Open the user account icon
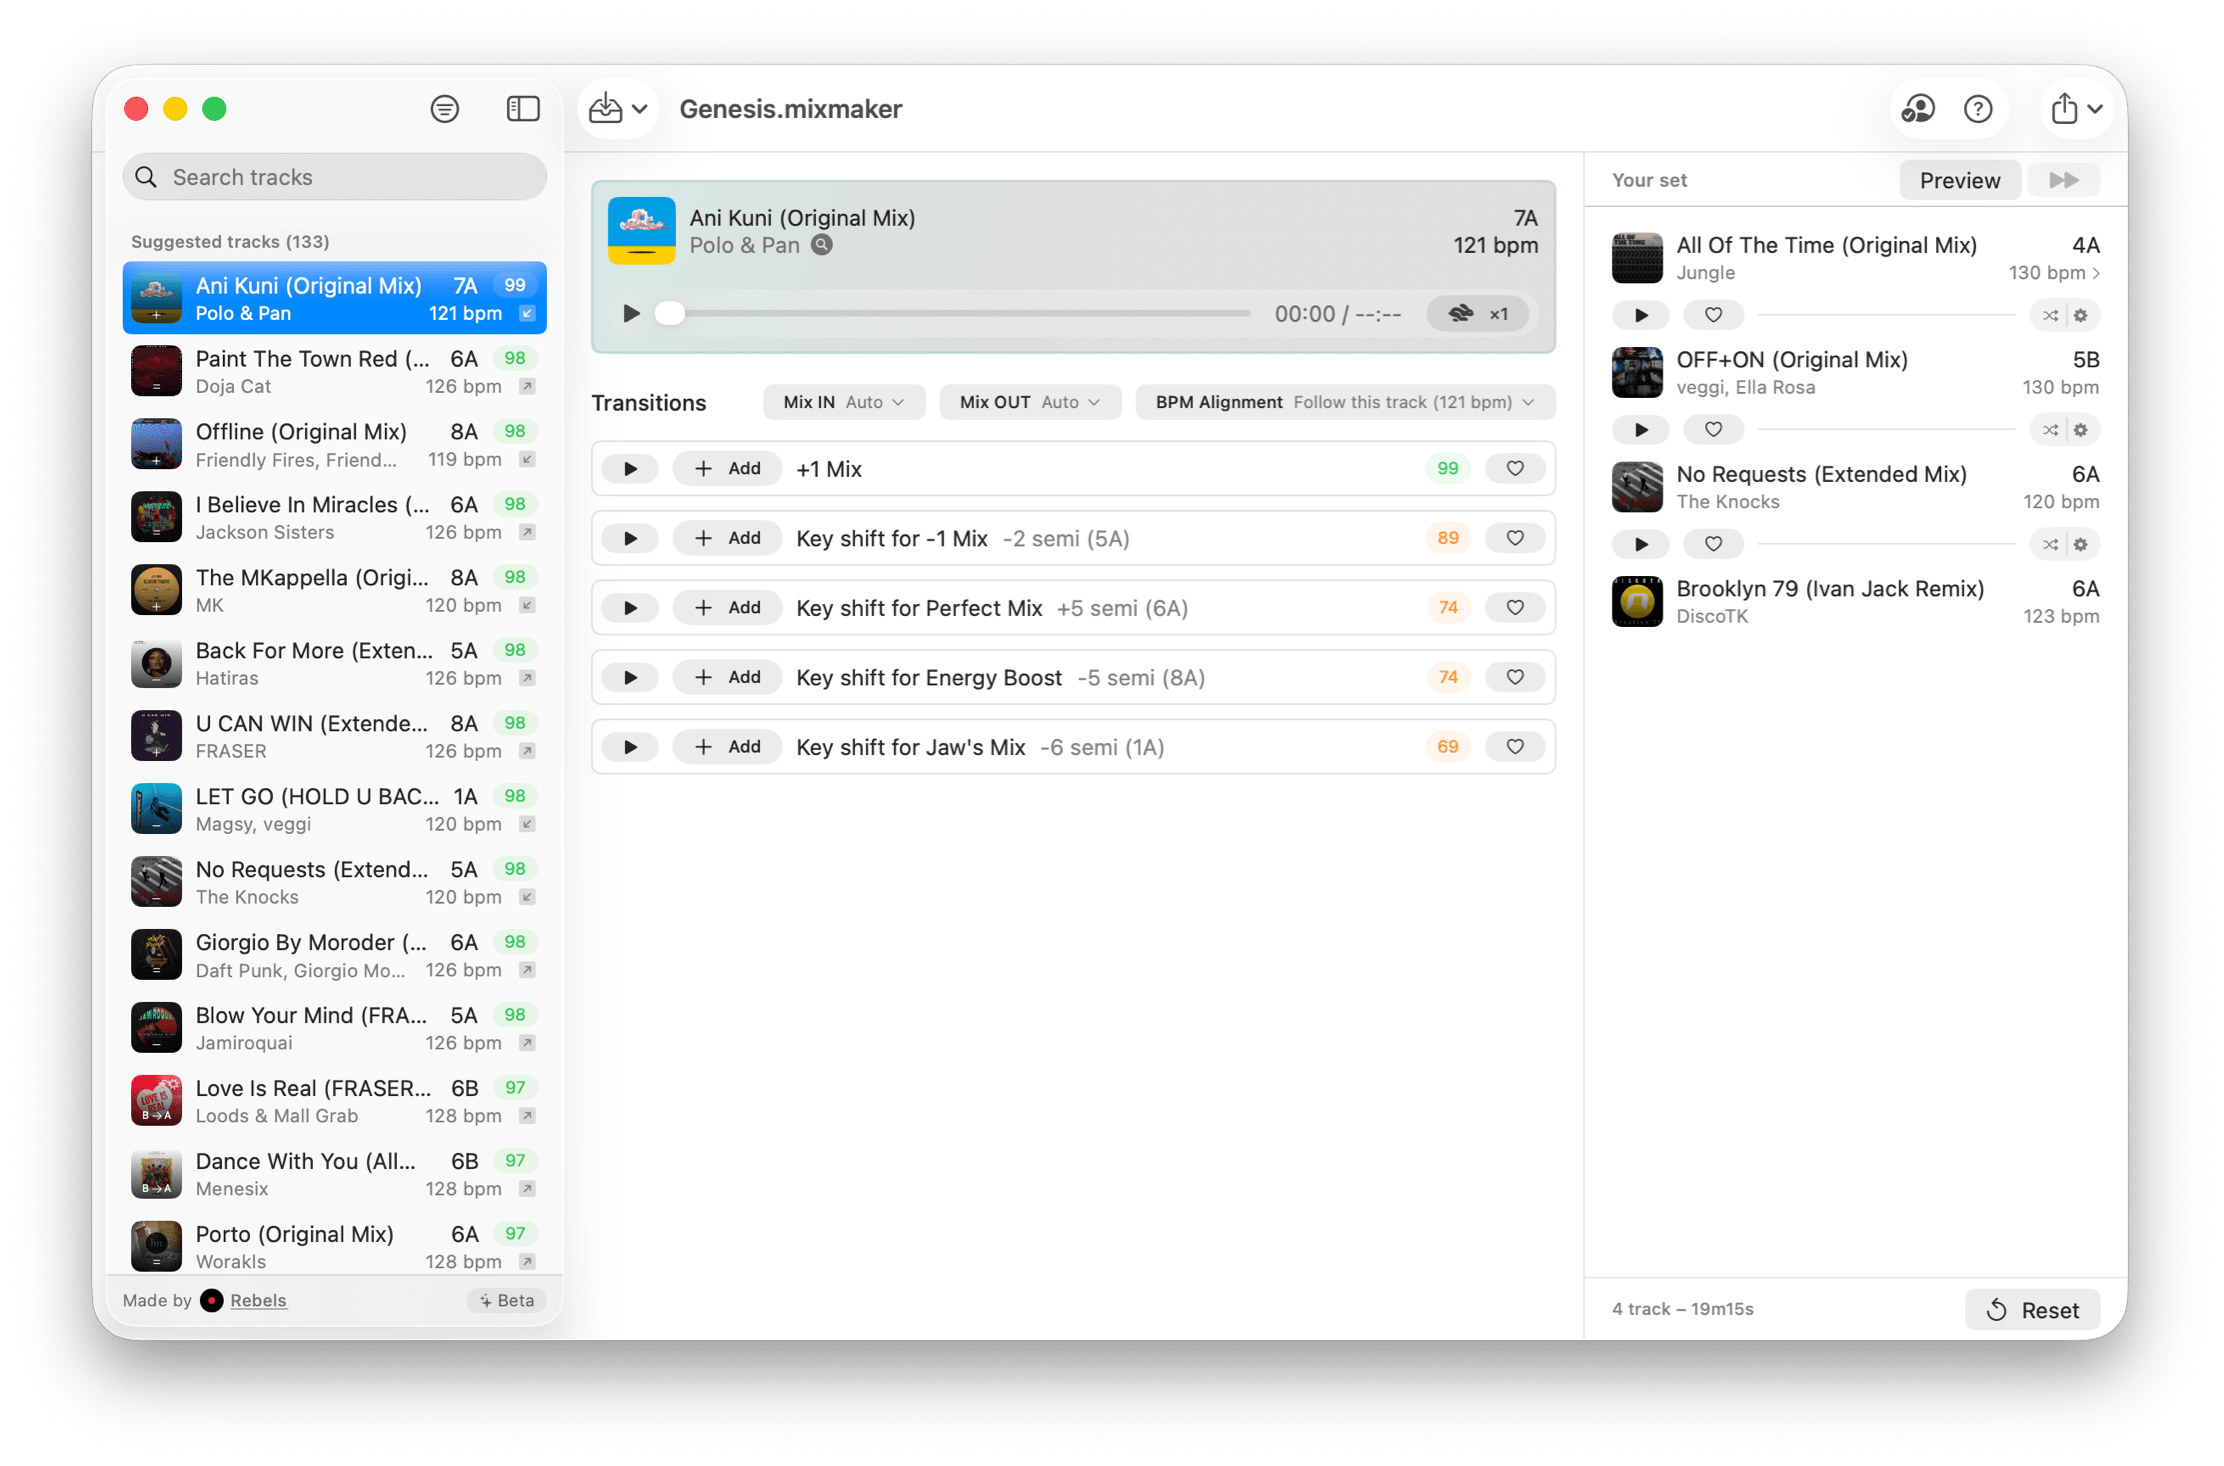This screenshot has width=2224, height=1466. point(1917,108)
